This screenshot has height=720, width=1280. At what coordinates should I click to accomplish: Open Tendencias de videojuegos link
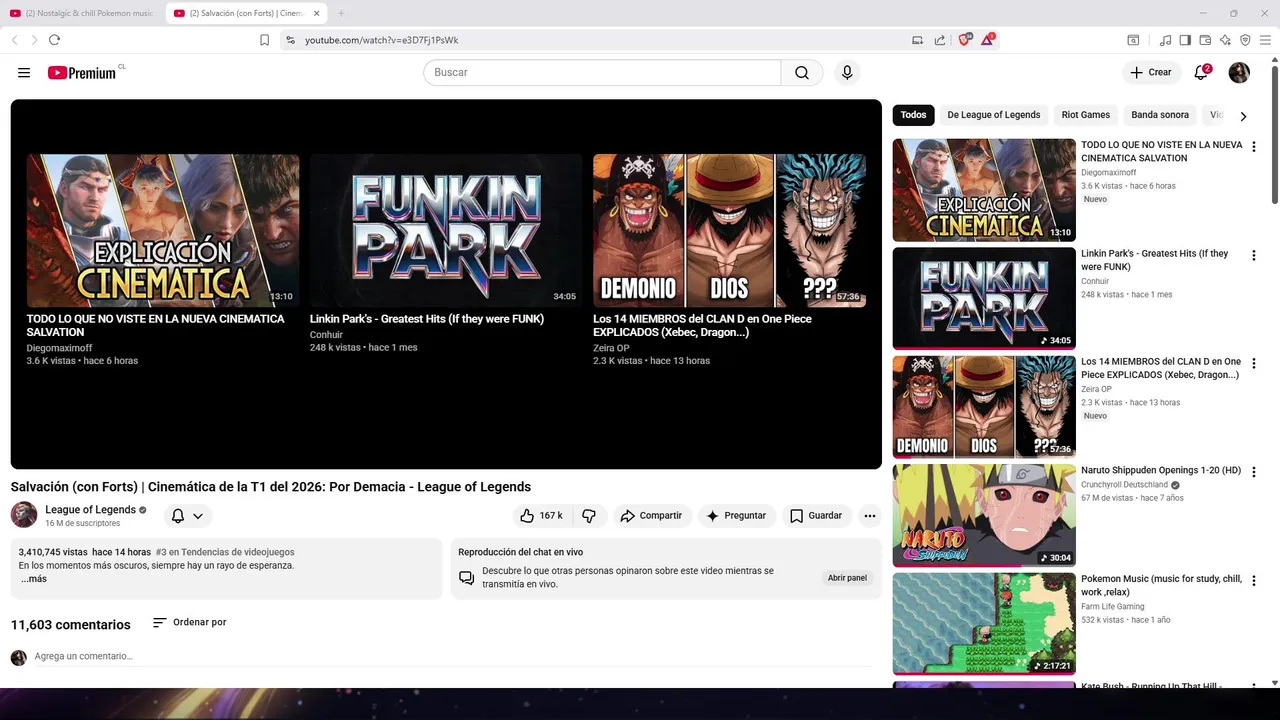[225, 552]
